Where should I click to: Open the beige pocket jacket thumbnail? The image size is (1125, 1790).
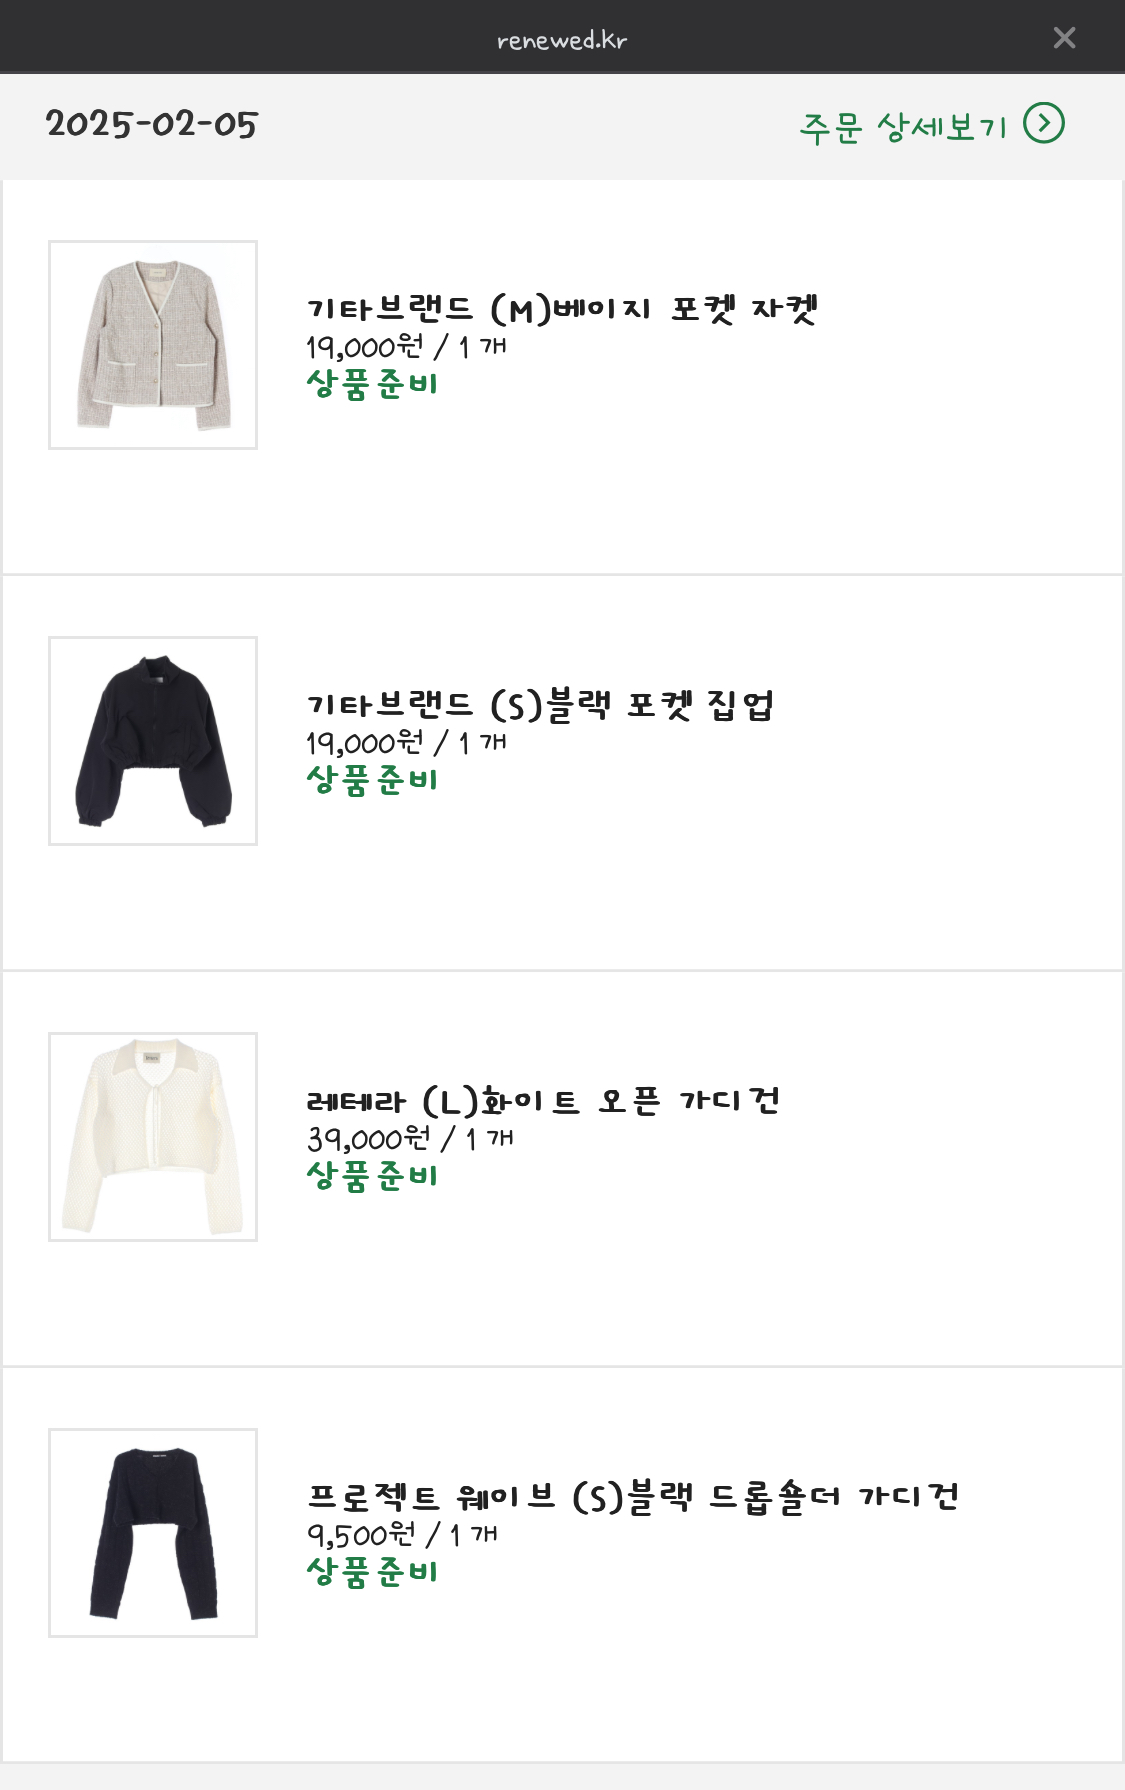153,345
